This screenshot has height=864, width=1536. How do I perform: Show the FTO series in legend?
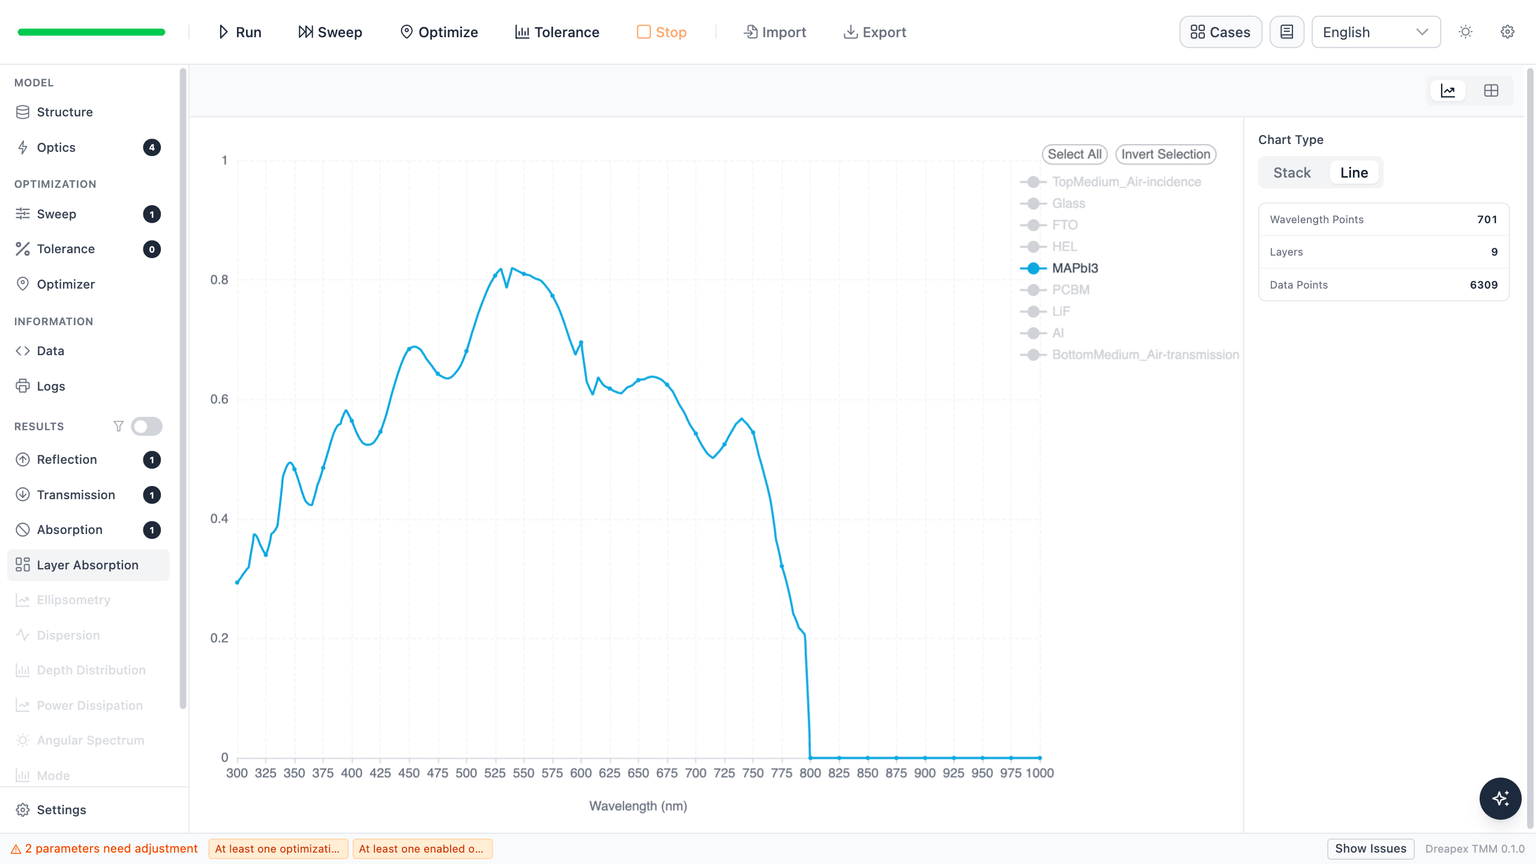tap(1048, 225)
